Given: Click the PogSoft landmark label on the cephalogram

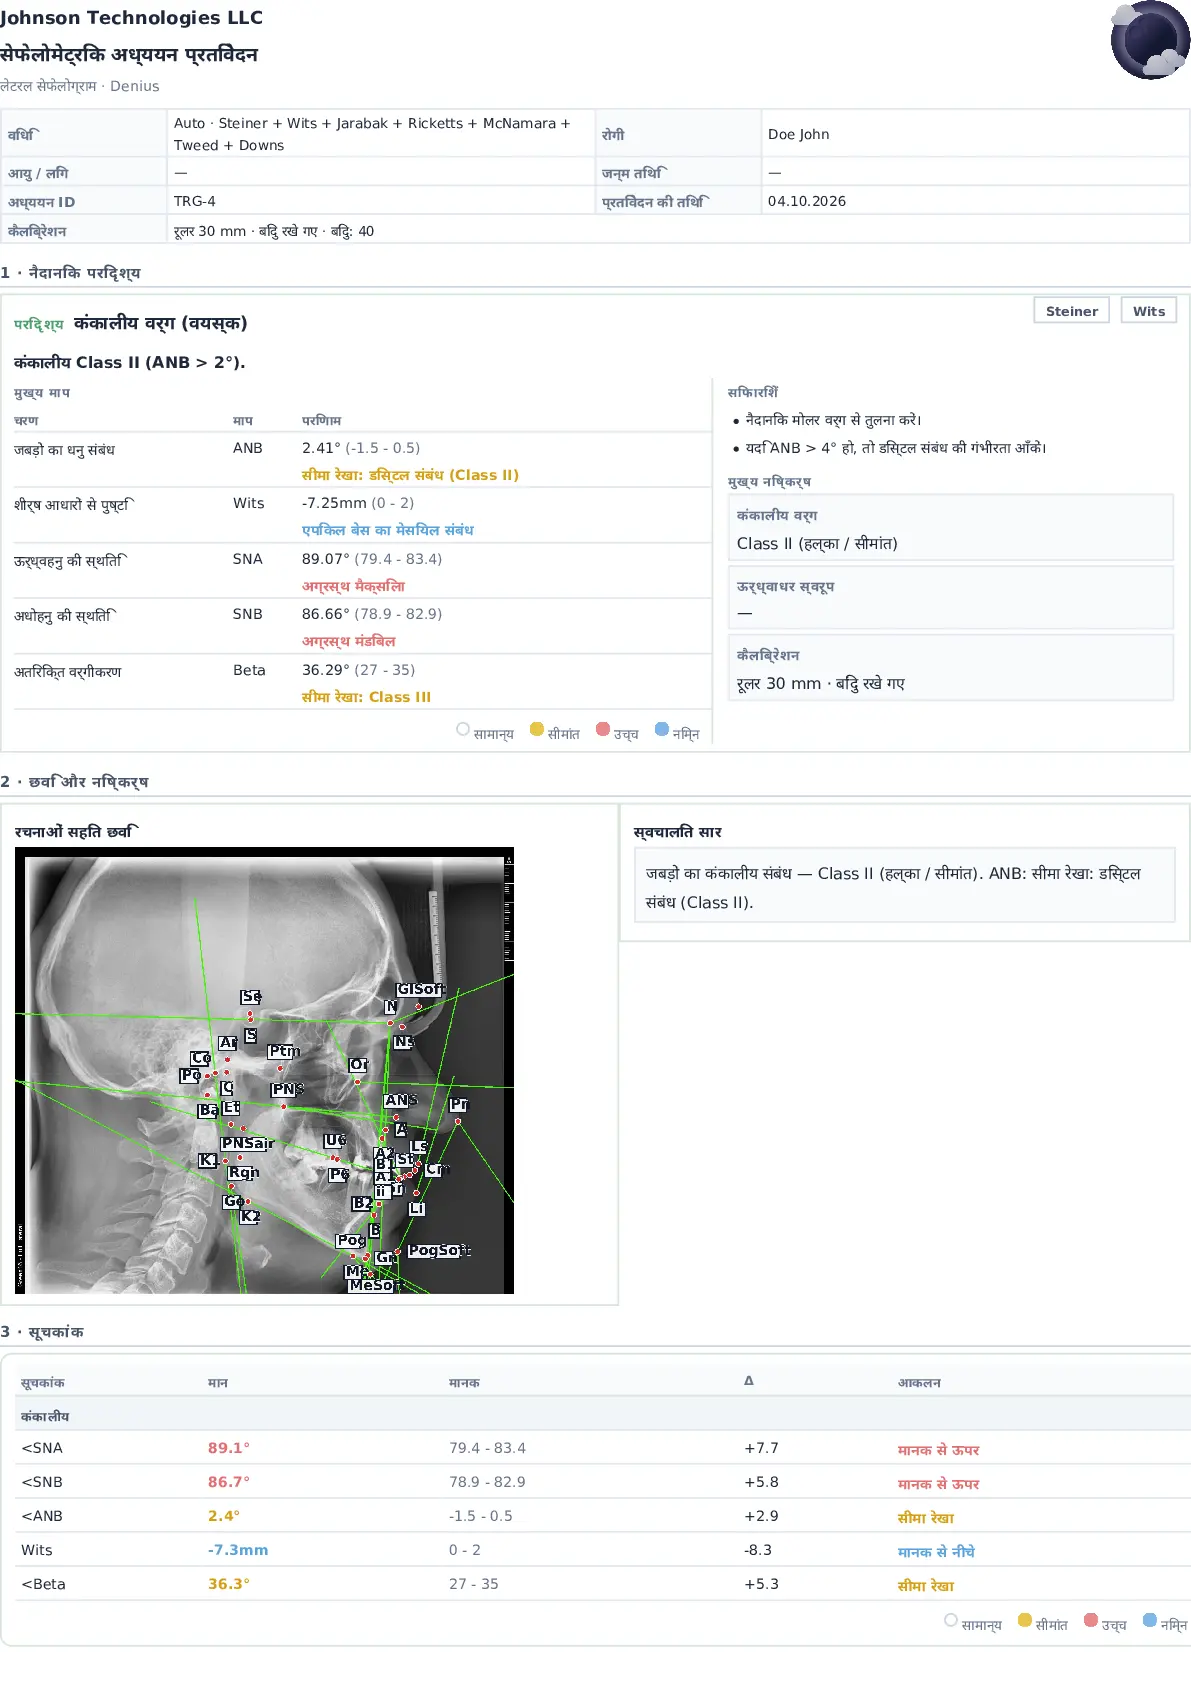Looking at the screenshot, I should [437, 1250].
